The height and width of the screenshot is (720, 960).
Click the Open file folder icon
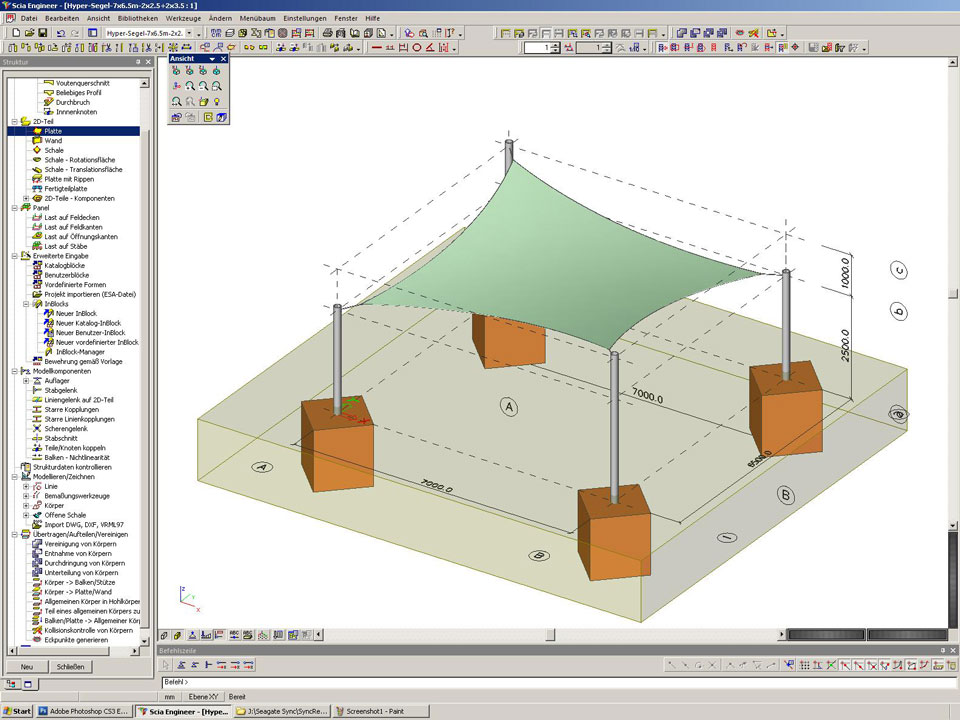point(28,33)
